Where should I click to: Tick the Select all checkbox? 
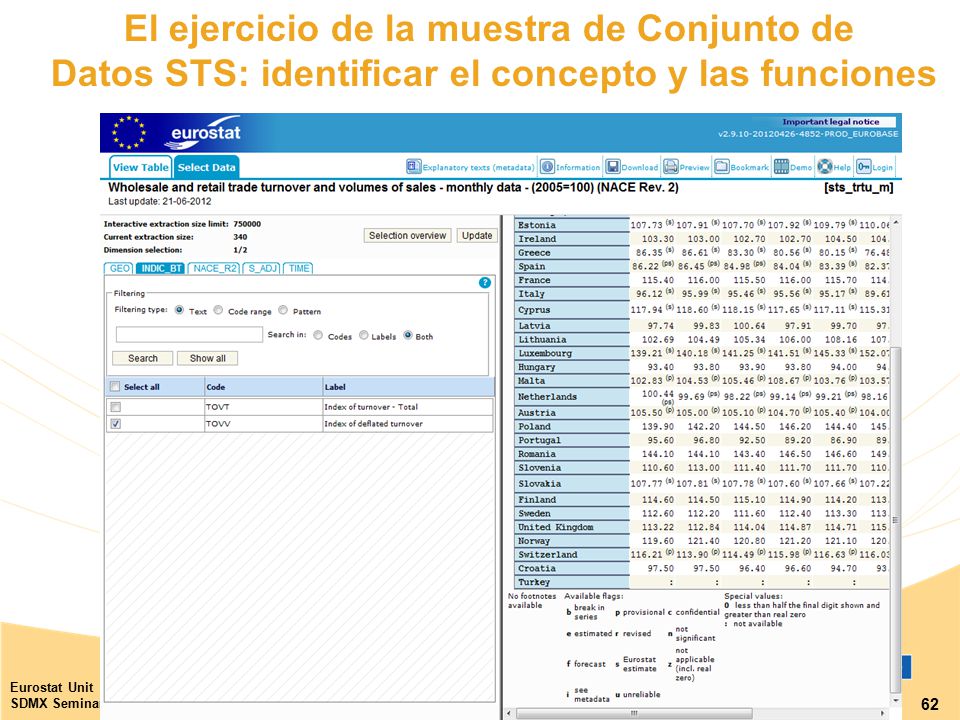click(x=114, y=386)
